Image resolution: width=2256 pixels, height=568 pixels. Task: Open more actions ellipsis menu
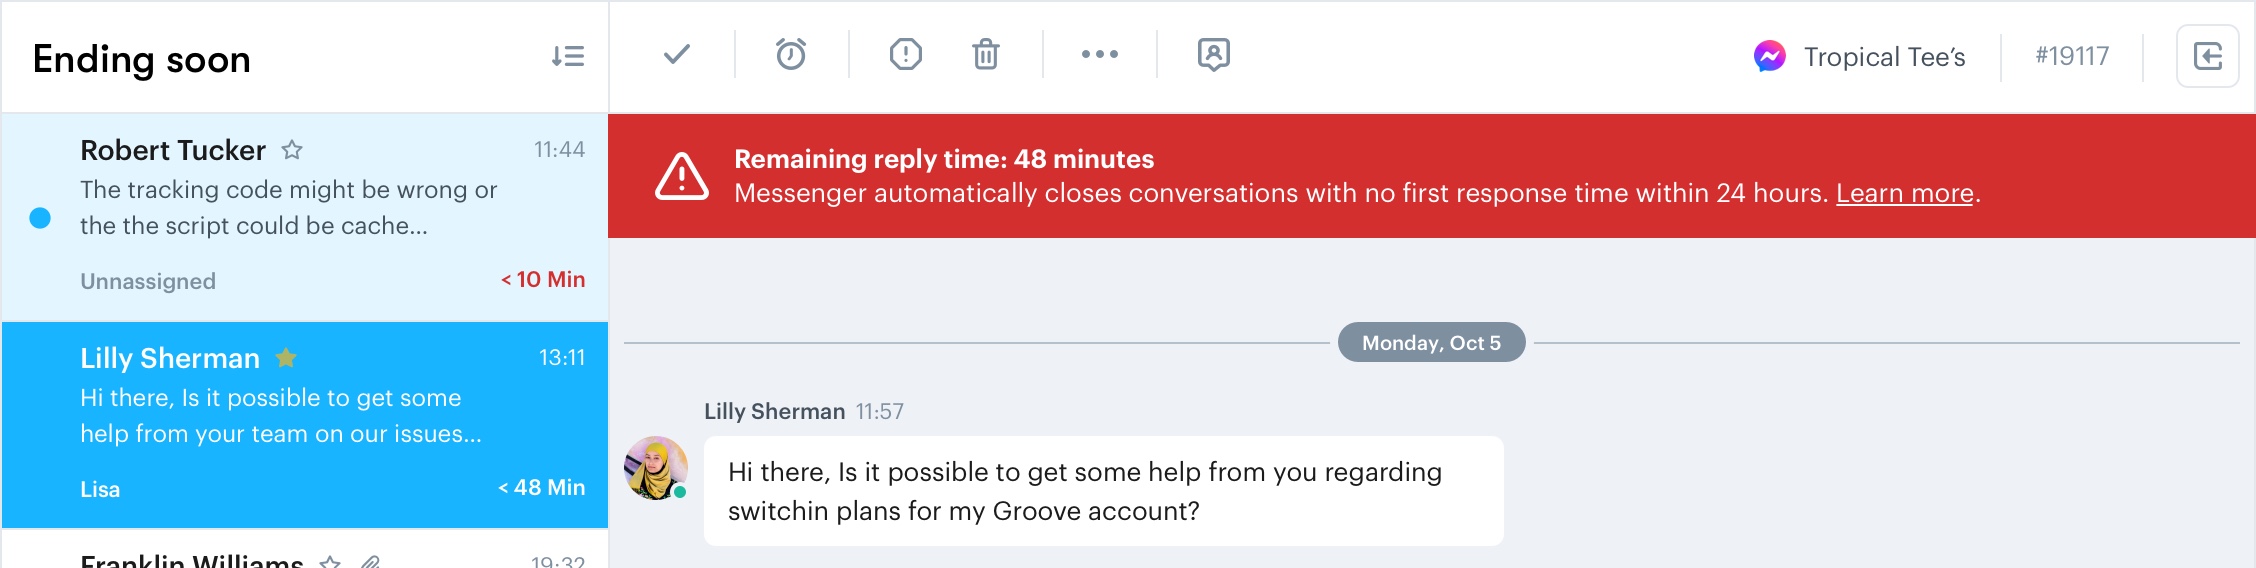click(1100, 54)
